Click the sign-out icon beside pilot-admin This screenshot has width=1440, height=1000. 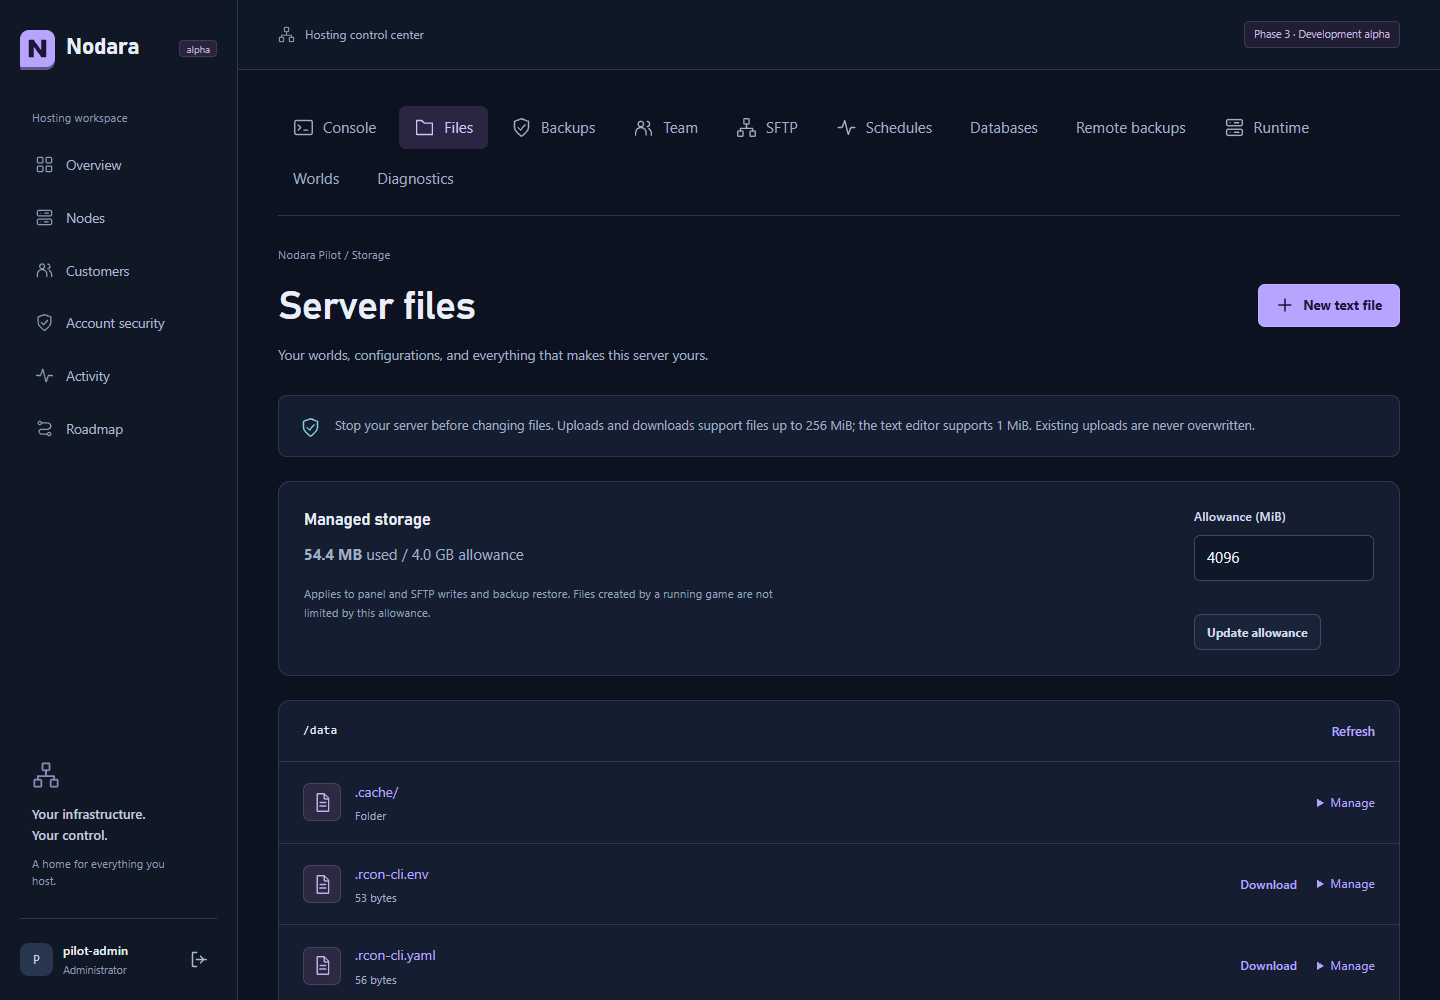pyautogui.click(x=199, y=959)
